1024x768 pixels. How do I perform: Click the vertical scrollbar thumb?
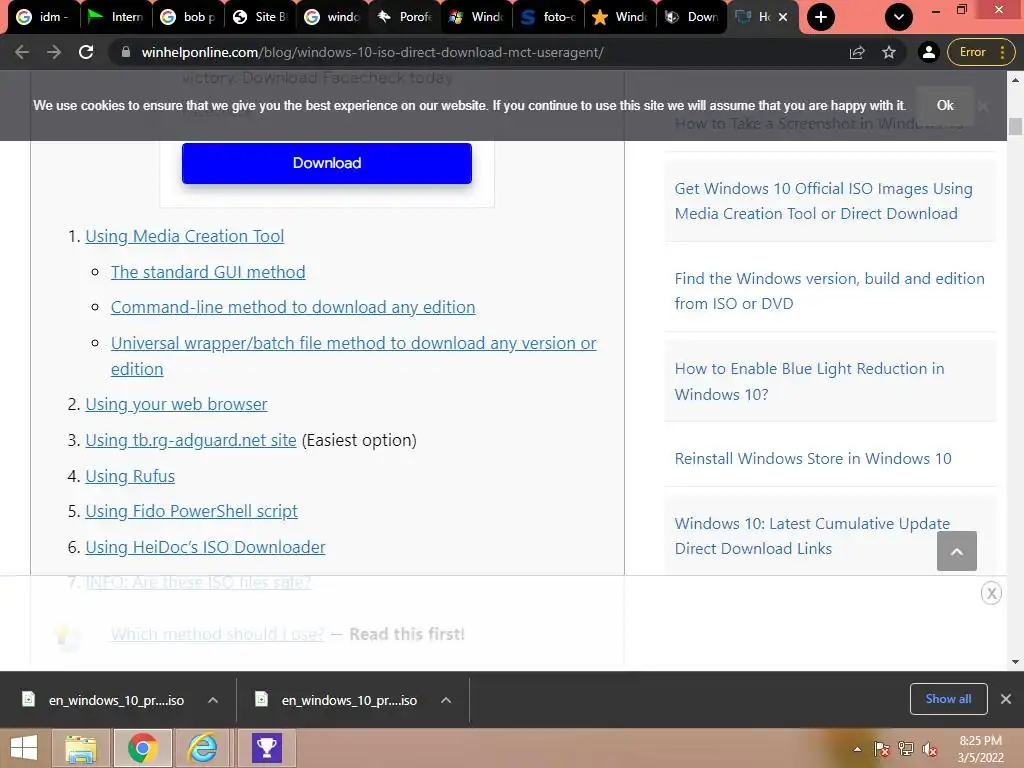click(x=1015, y=126)
